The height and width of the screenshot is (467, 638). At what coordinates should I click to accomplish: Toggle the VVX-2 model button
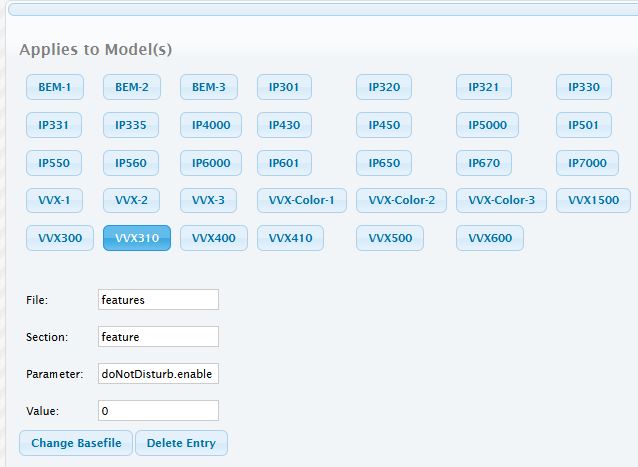pos(131,200)
